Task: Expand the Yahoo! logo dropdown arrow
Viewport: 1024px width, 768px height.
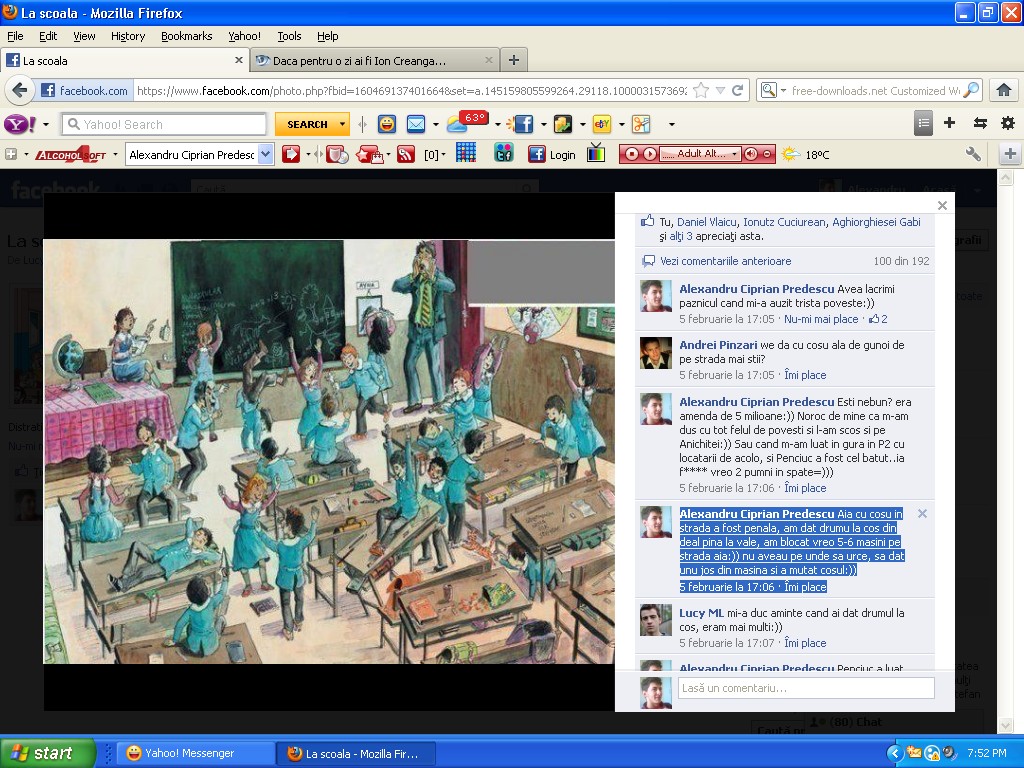Action: [x=46, y=124]
